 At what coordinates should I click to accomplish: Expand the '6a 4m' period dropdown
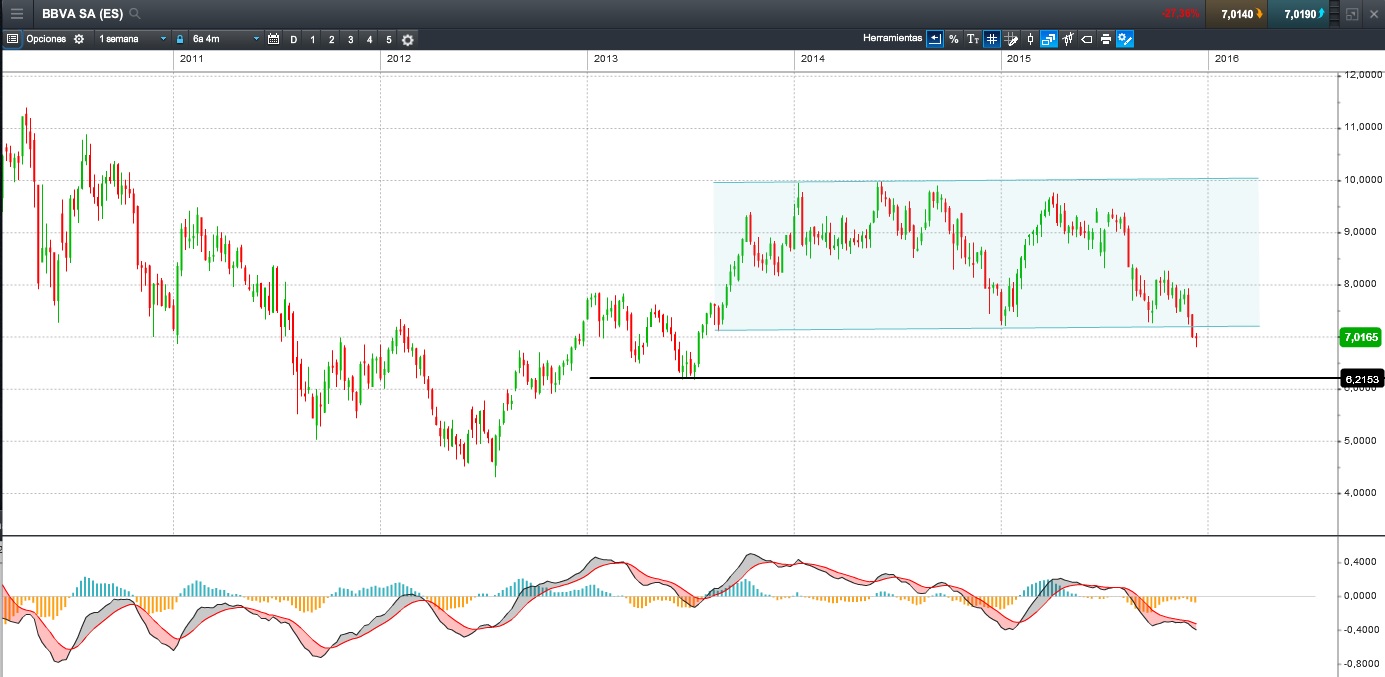point(225,39)
